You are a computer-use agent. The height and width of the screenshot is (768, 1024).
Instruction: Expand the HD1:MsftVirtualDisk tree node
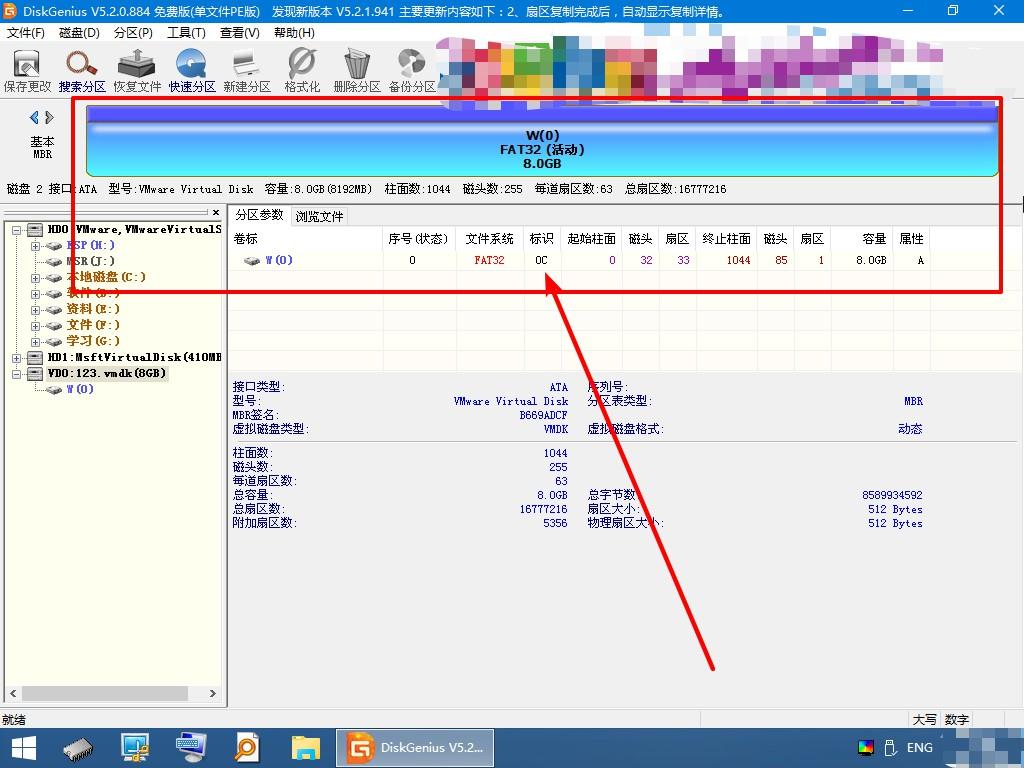point(17,357)
